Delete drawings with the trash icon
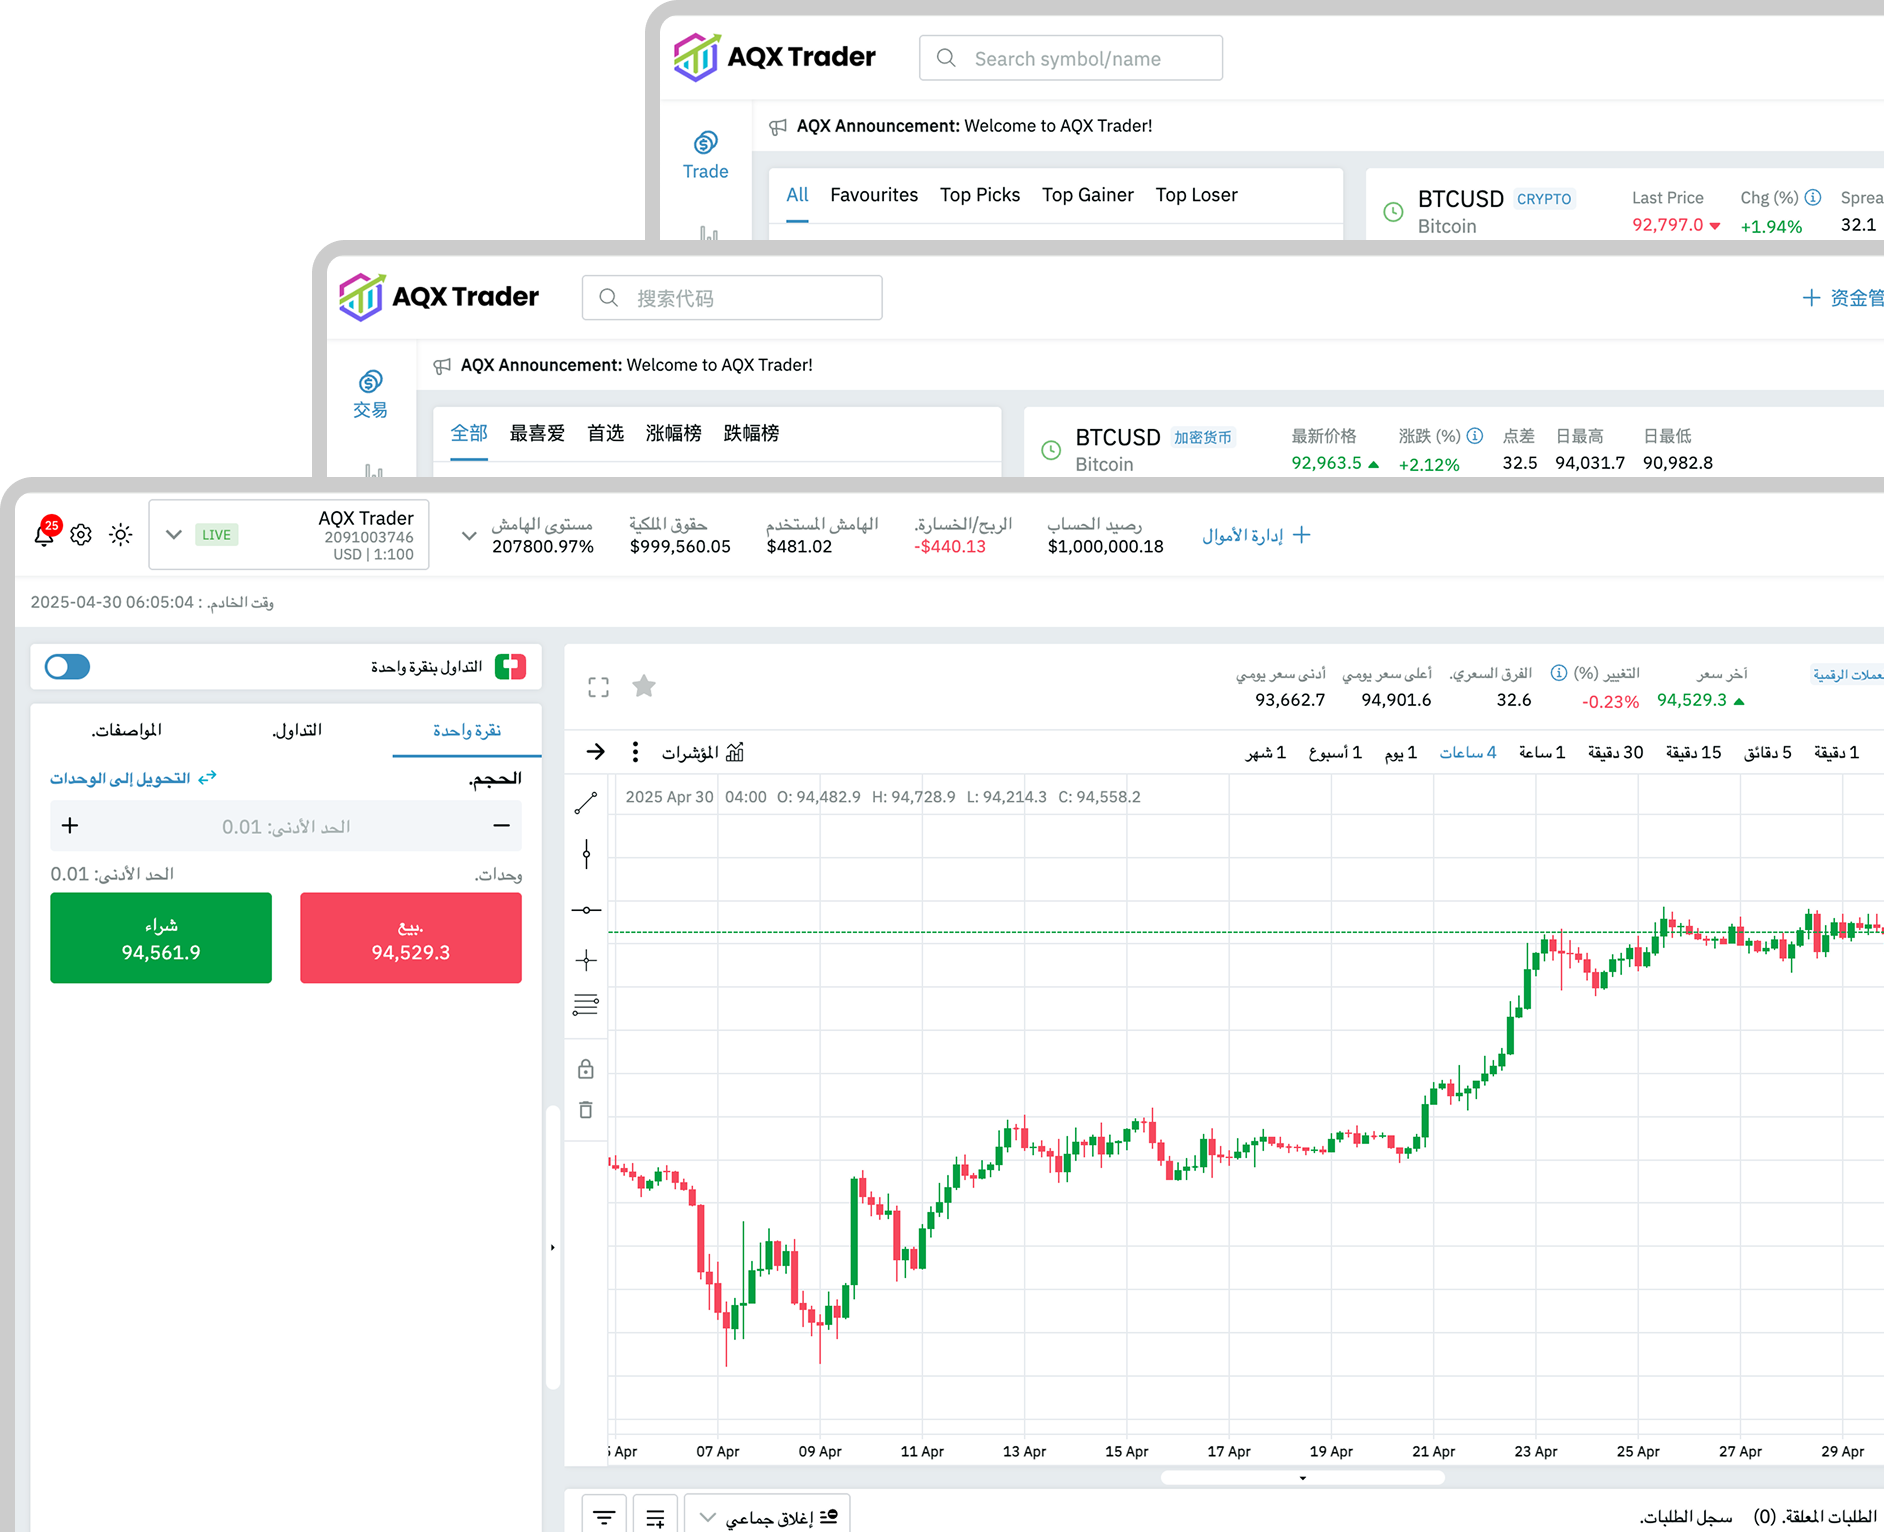 (586, 1110)
